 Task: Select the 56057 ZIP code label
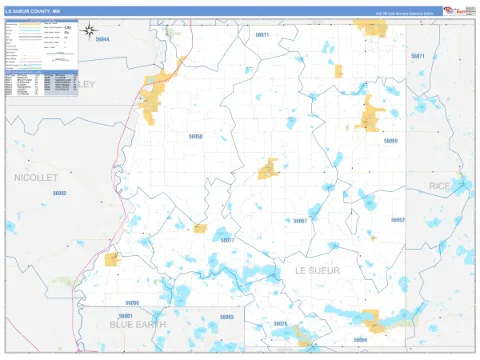(300, 221)
